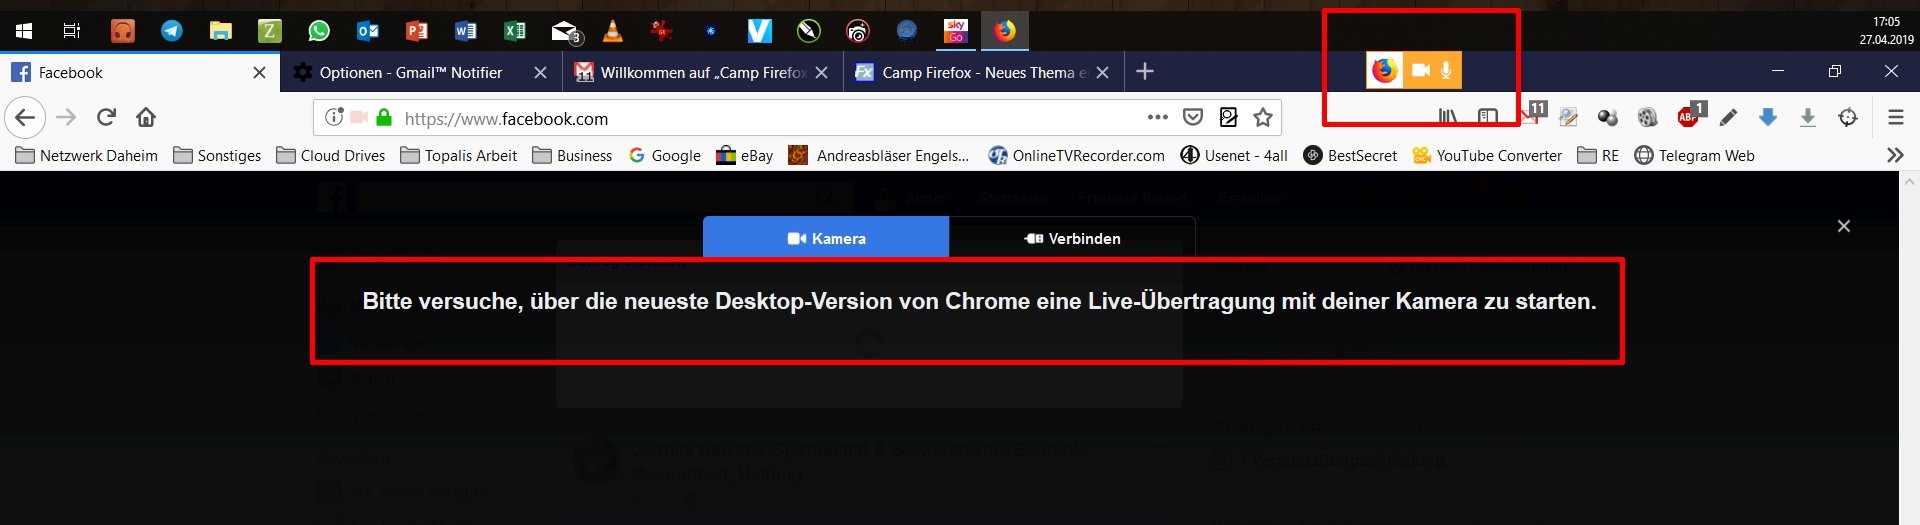Open the RE bookmarks folder
Viewport: 1920px width, 525px height.
[x=1598, y=155]
